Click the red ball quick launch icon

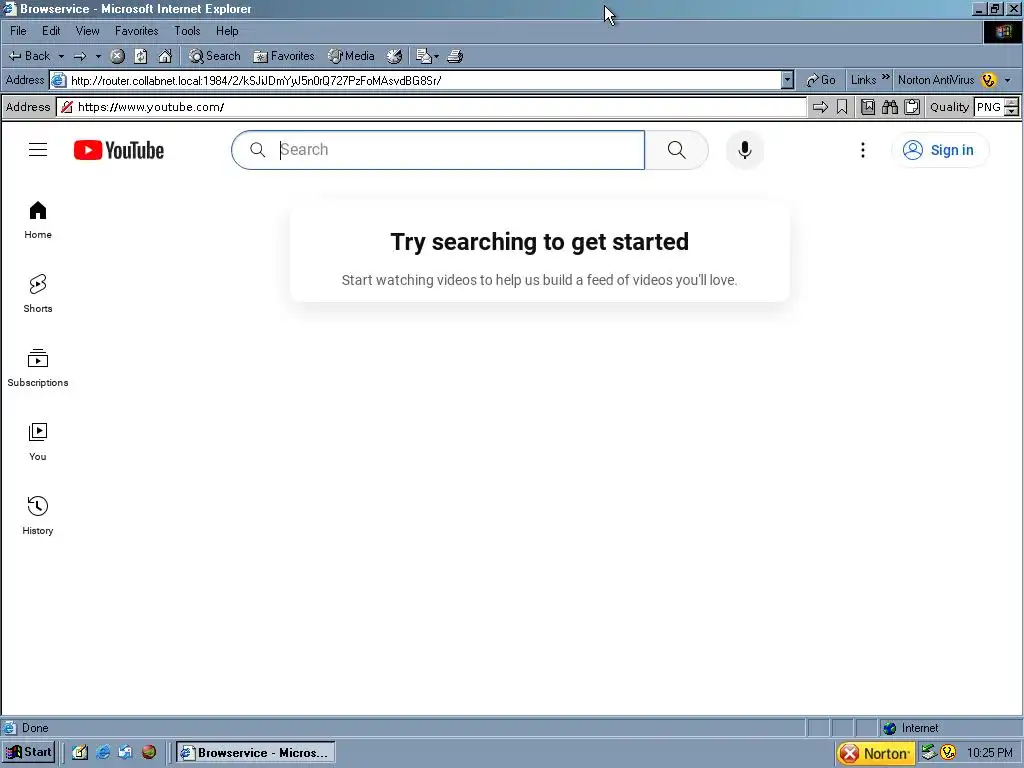149,752
